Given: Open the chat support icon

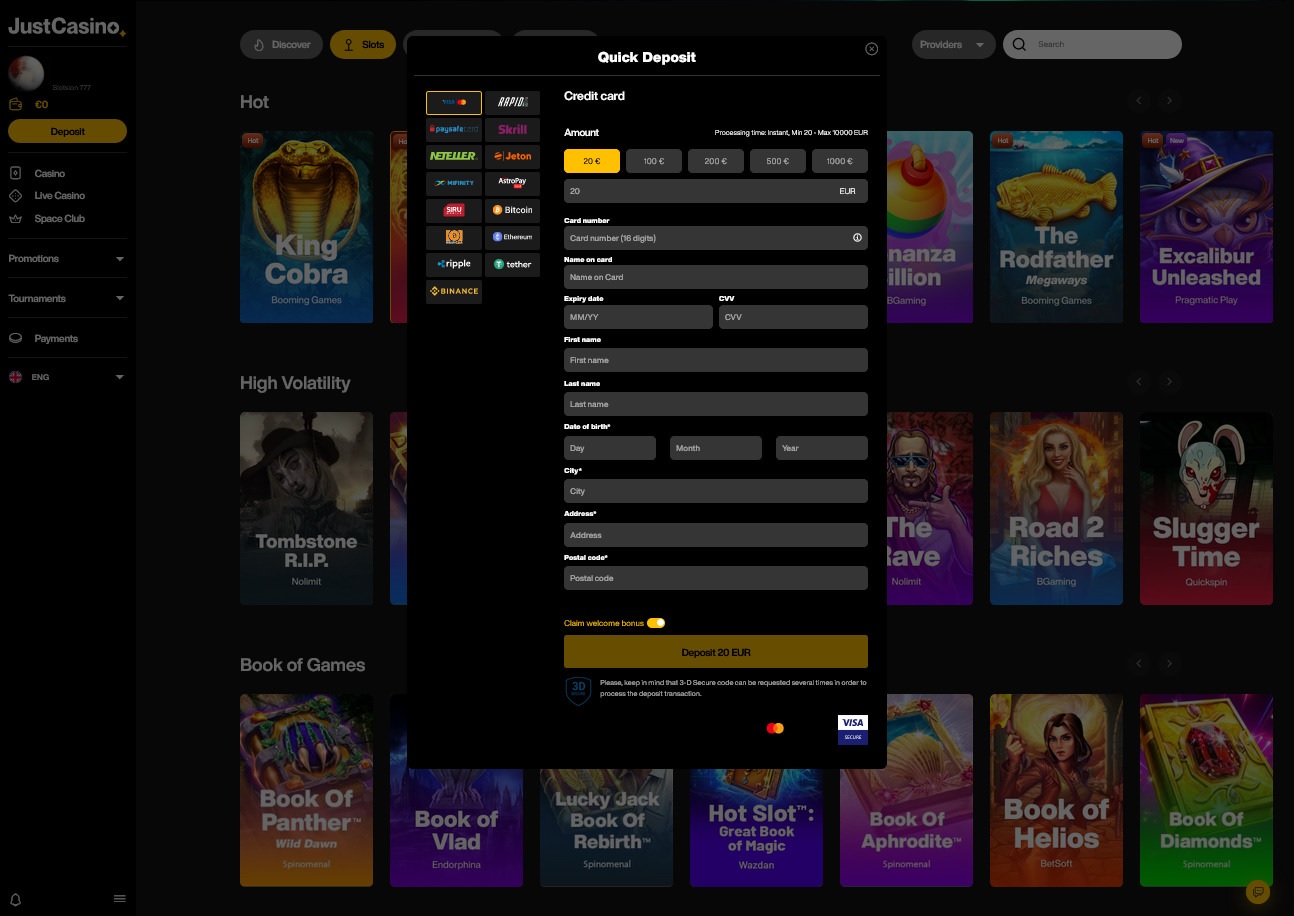Looking at the screenshot, I should click(x=1257, y=891).
